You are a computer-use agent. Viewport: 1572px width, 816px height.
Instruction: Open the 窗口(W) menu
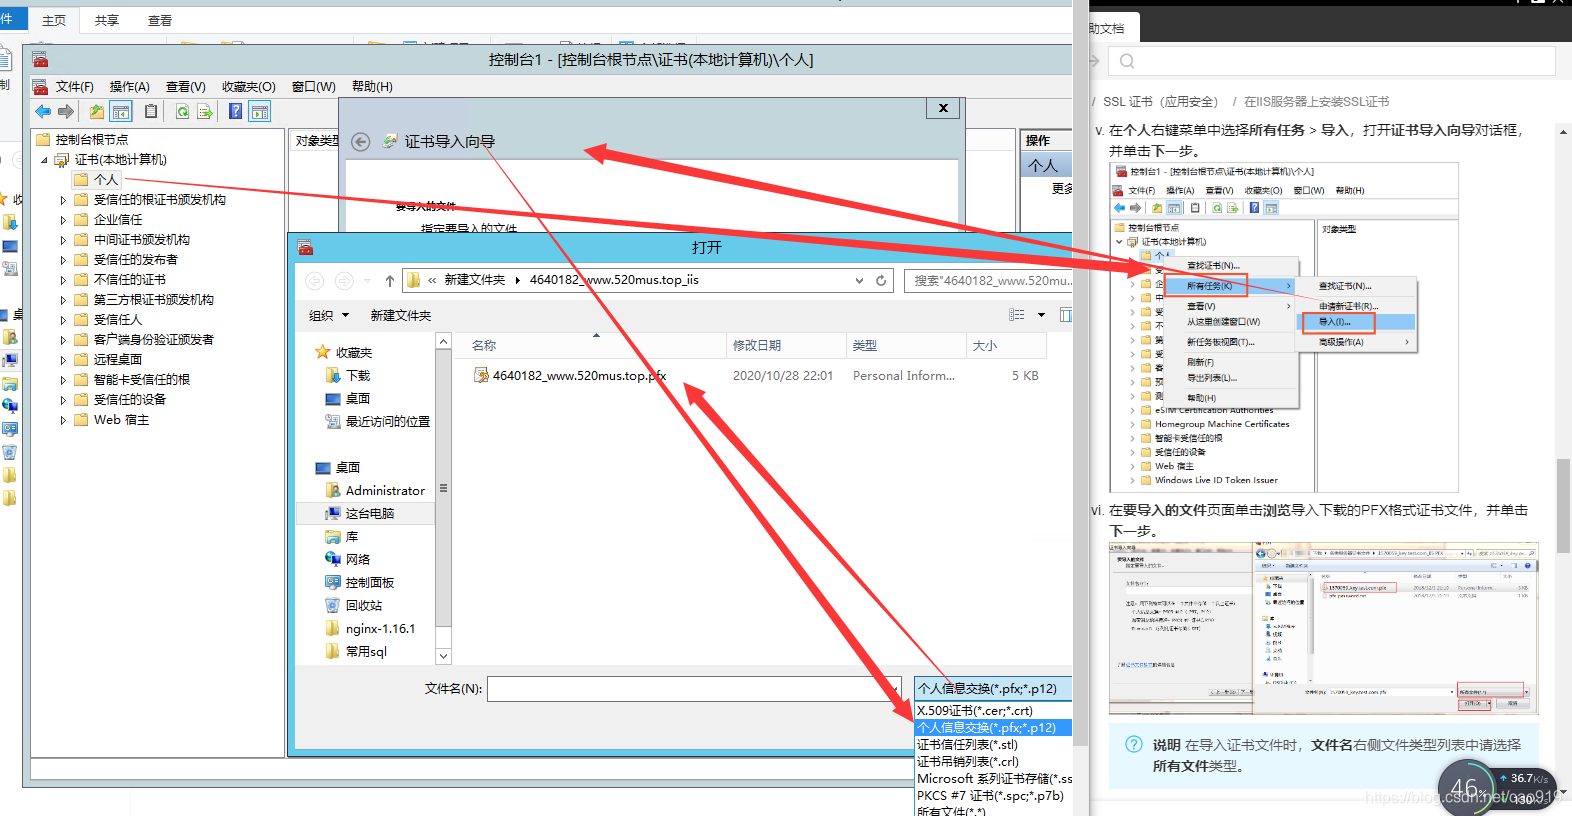[314, 87]
